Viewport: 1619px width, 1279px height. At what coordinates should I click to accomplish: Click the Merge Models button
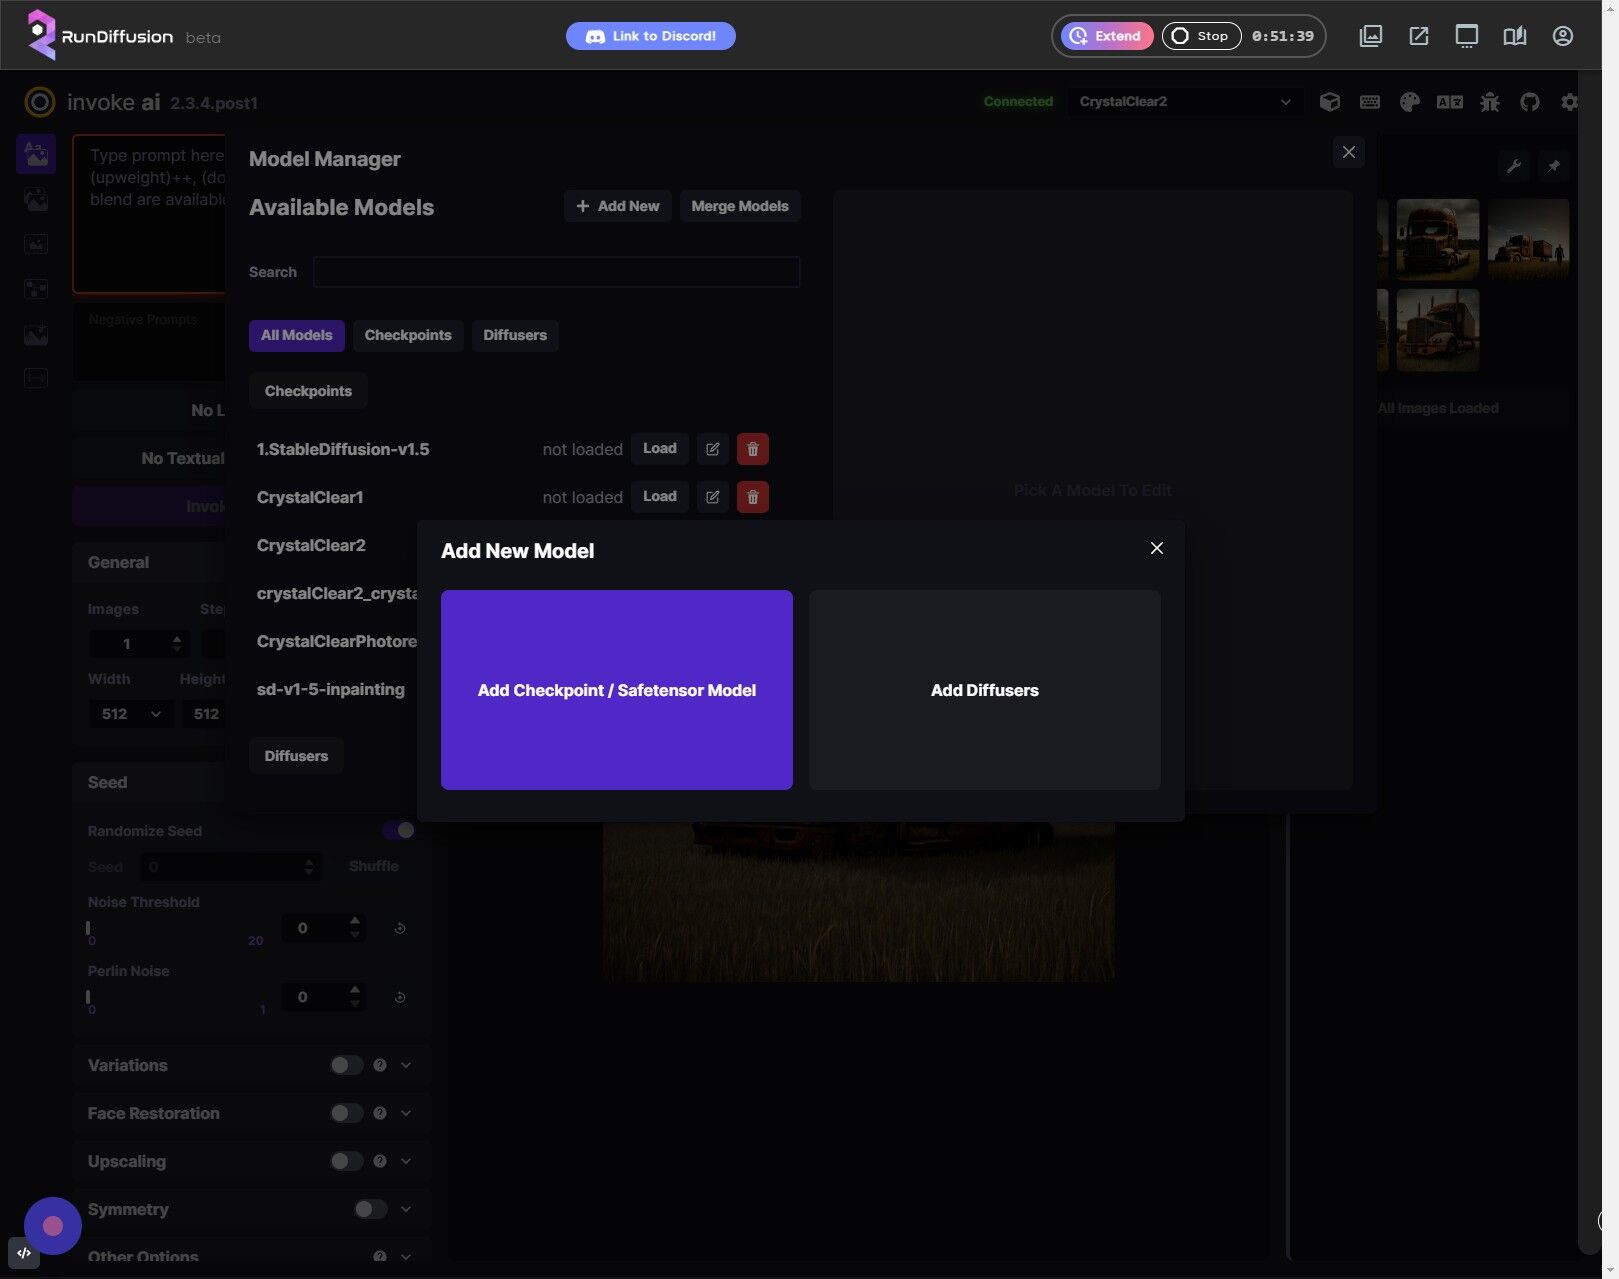tap(739, 206)
